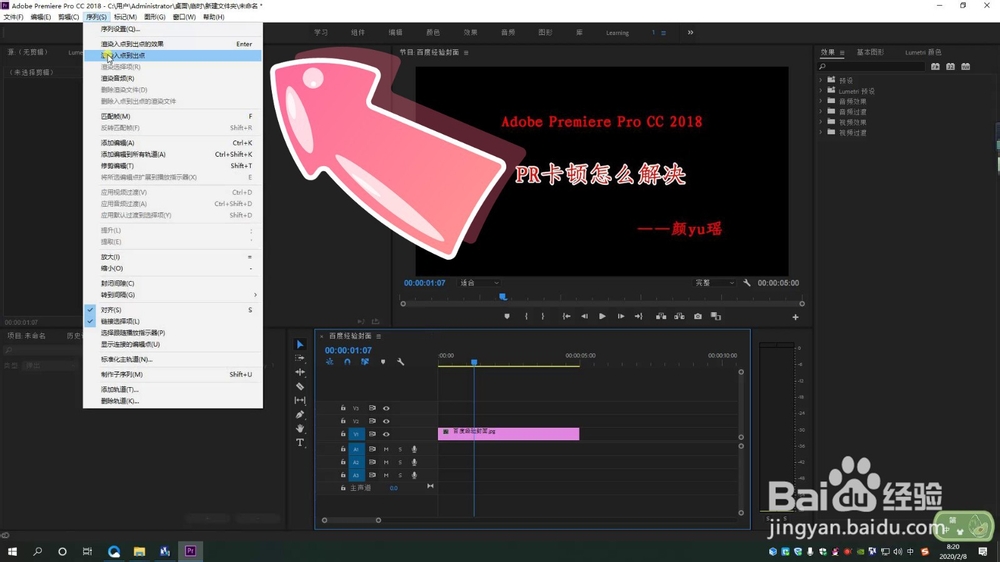
Task: Click Mark Out bracket icon
Action: 543,316
